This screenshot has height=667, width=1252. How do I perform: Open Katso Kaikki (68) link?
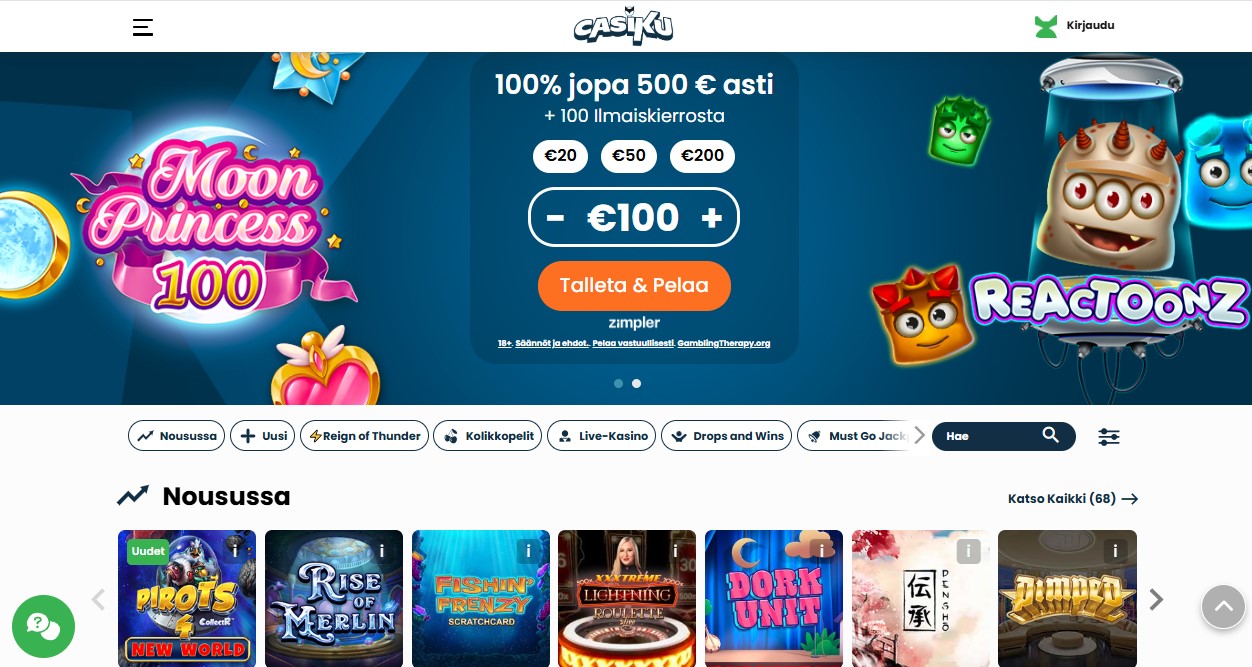(x=1073, y=498)
